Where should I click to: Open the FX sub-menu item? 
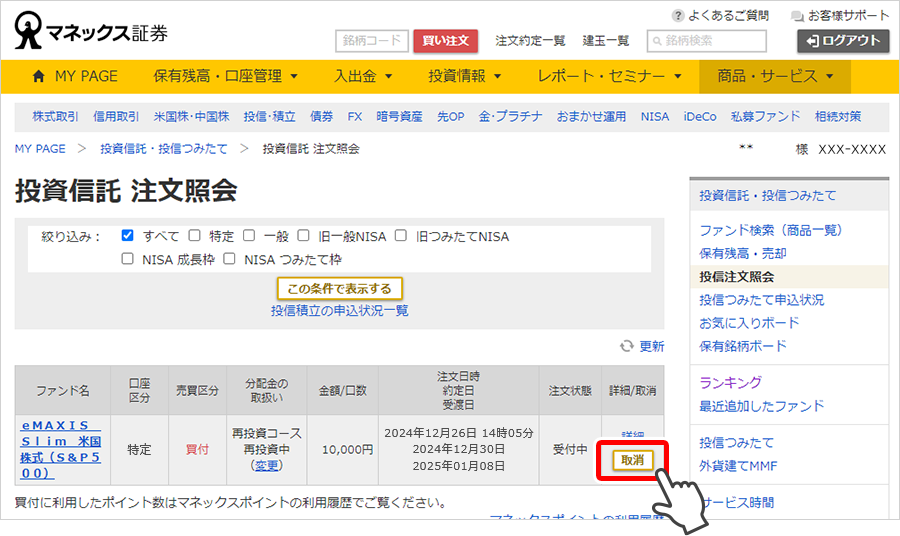[355, 116]
